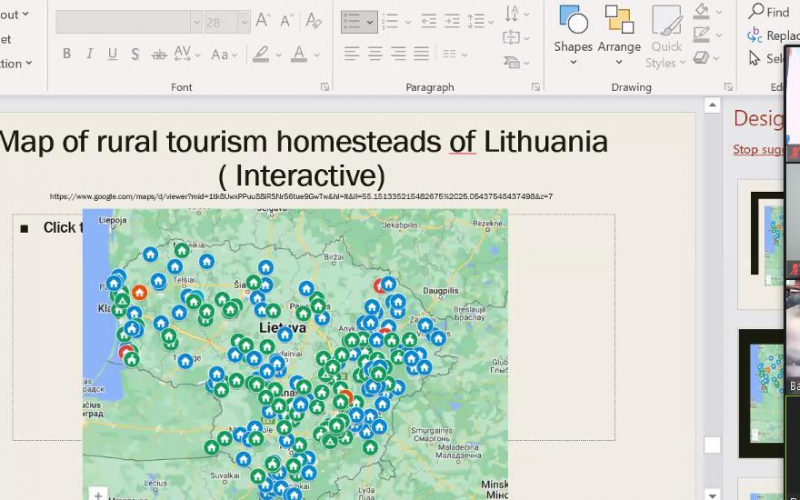
Task: Justify text alignment
Action: tap(421, 53)
